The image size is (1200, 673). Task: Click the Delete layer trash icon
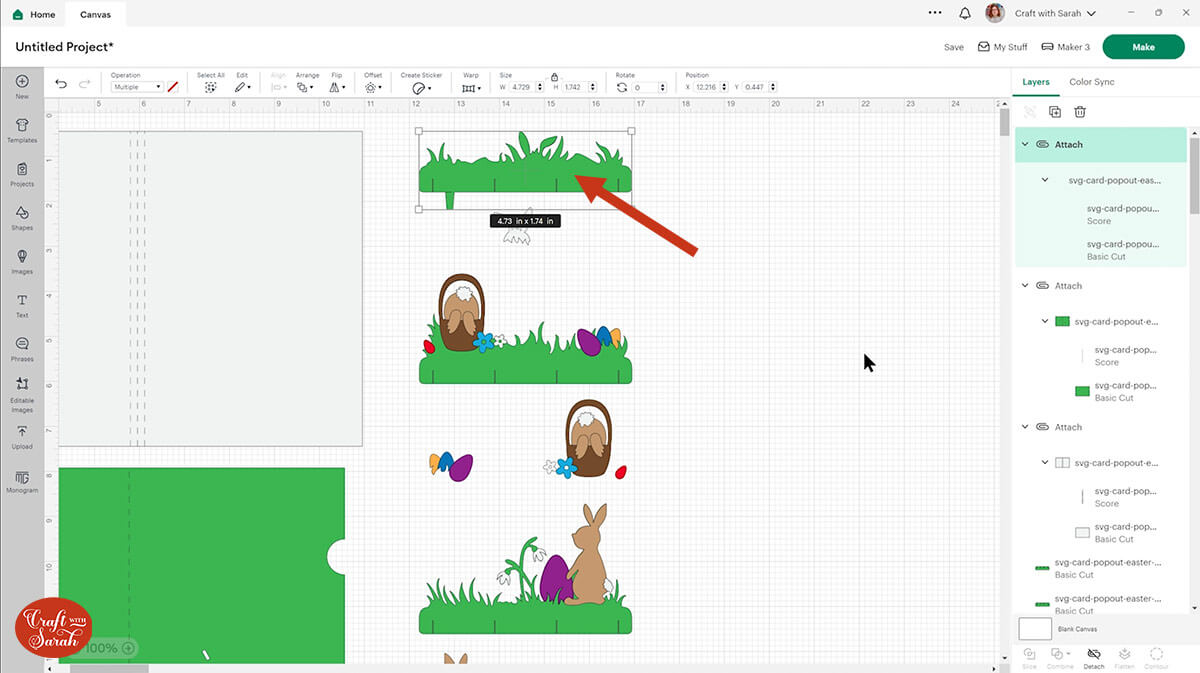(1080, 113)
